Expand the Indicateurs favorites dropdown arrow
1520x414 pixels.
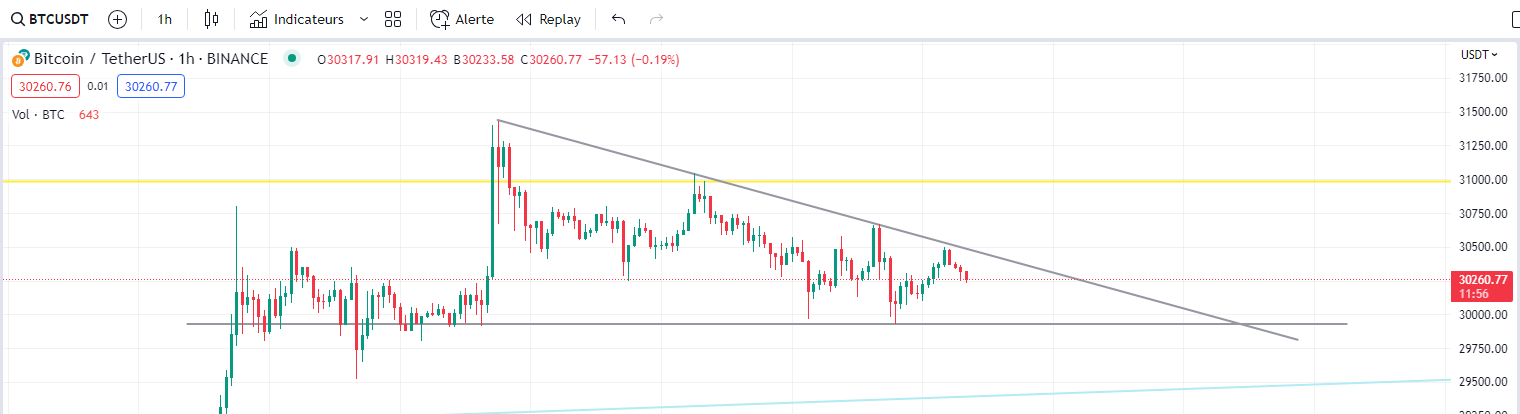[x=363, y=19]
